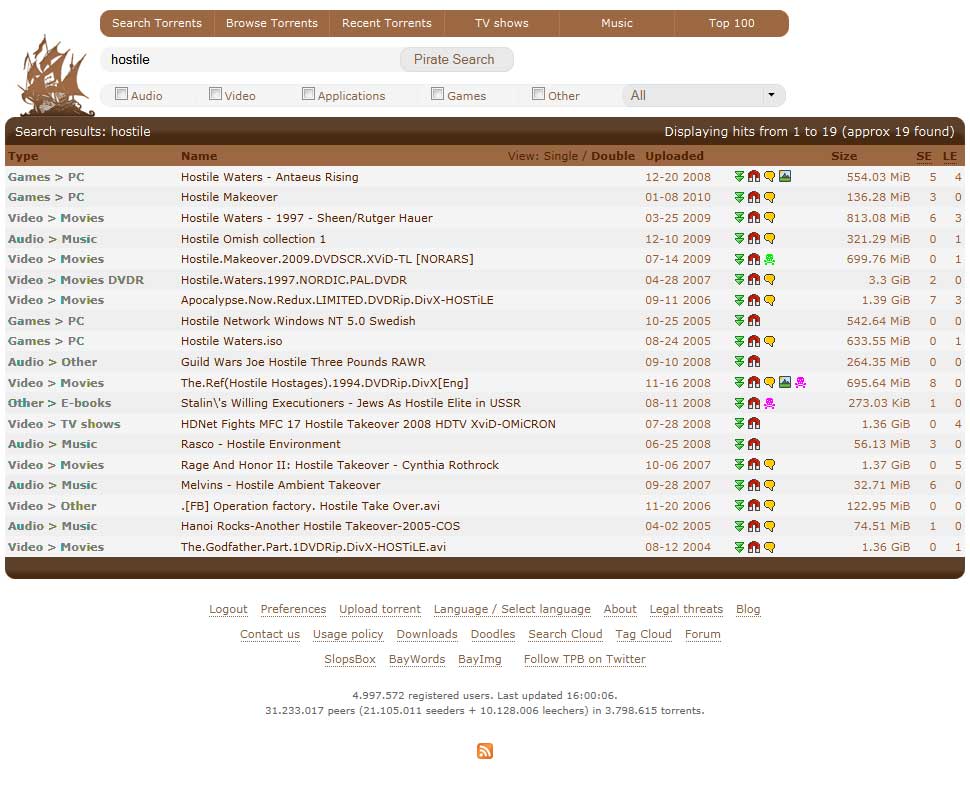Select the Other category checkbox
This screenshot has height=800, width=970.
pos(538,93)
